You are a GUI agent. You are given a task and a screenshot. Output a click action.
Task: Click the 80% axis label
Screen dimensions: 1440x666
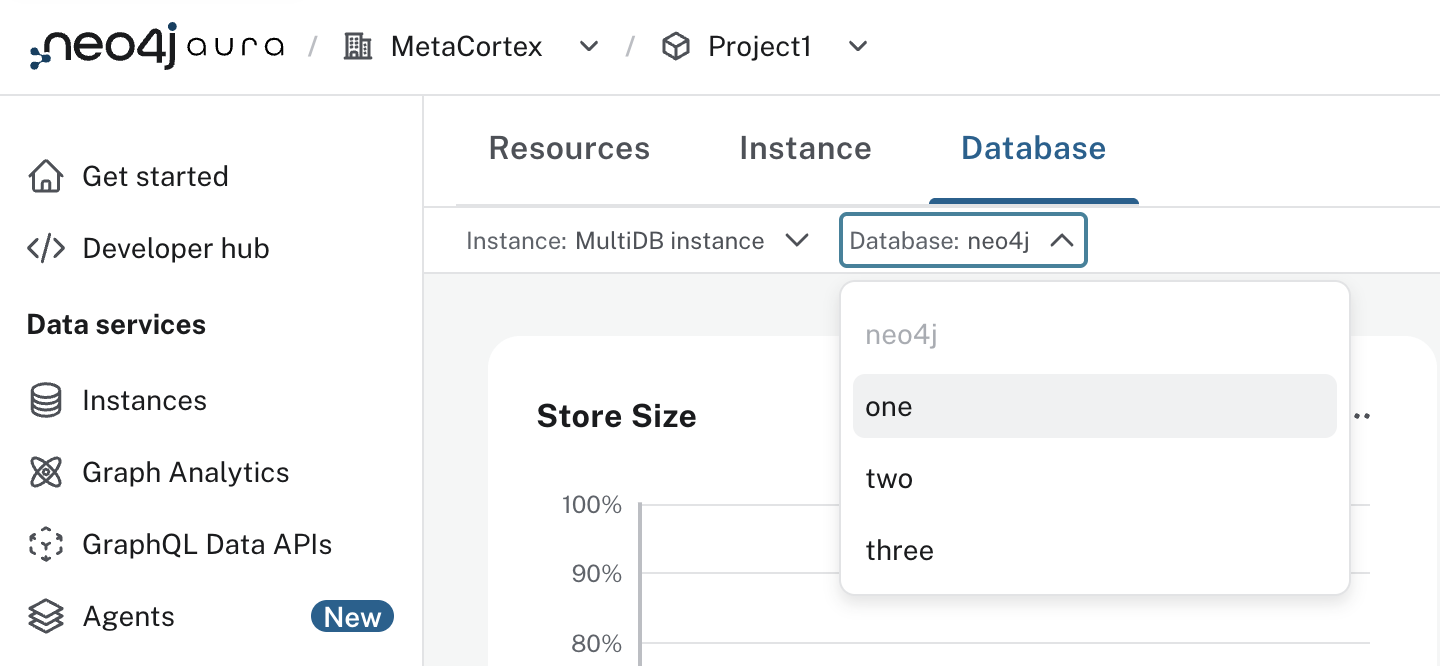pyautogui.click(x=596, y=643)
